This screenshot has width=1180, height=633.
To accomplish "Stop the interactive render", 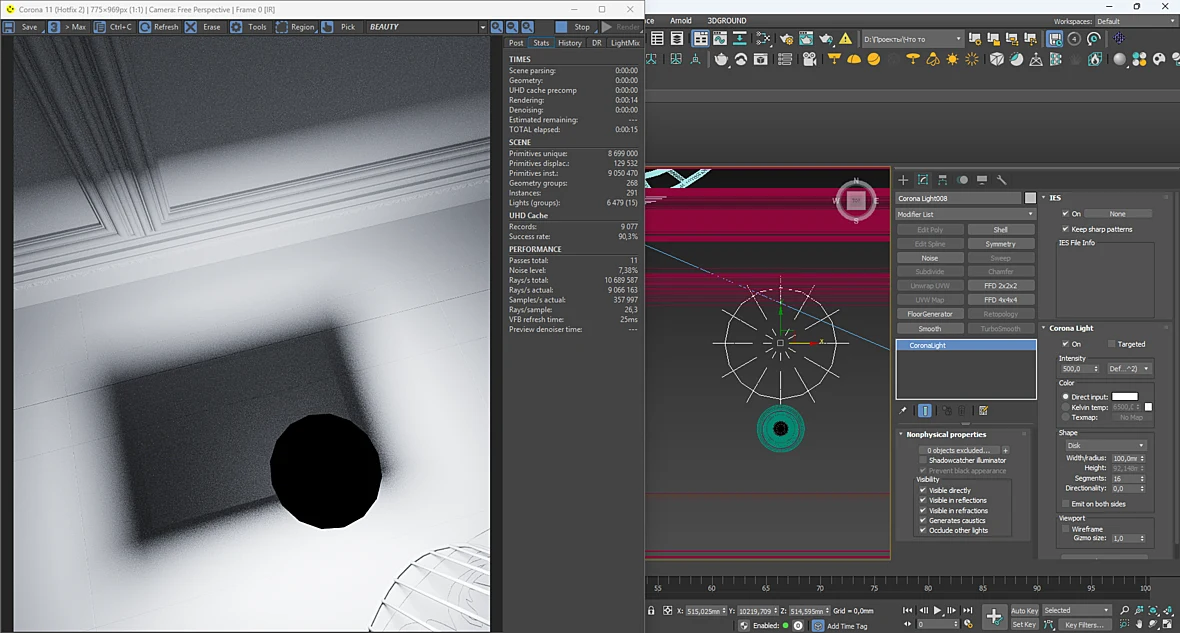I will click(x=575, y=26).
